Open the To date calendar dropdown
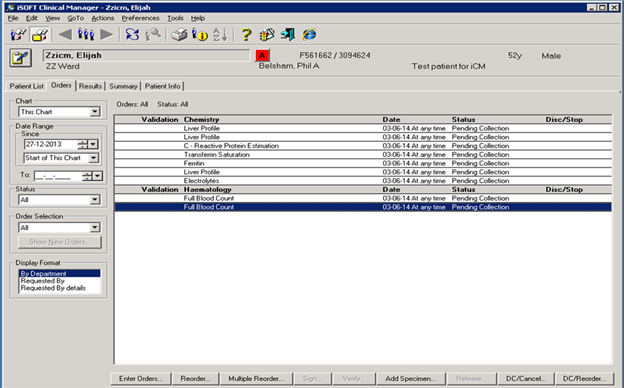The image size is (624, 388). pyautogui.click(x=98, y=175)
